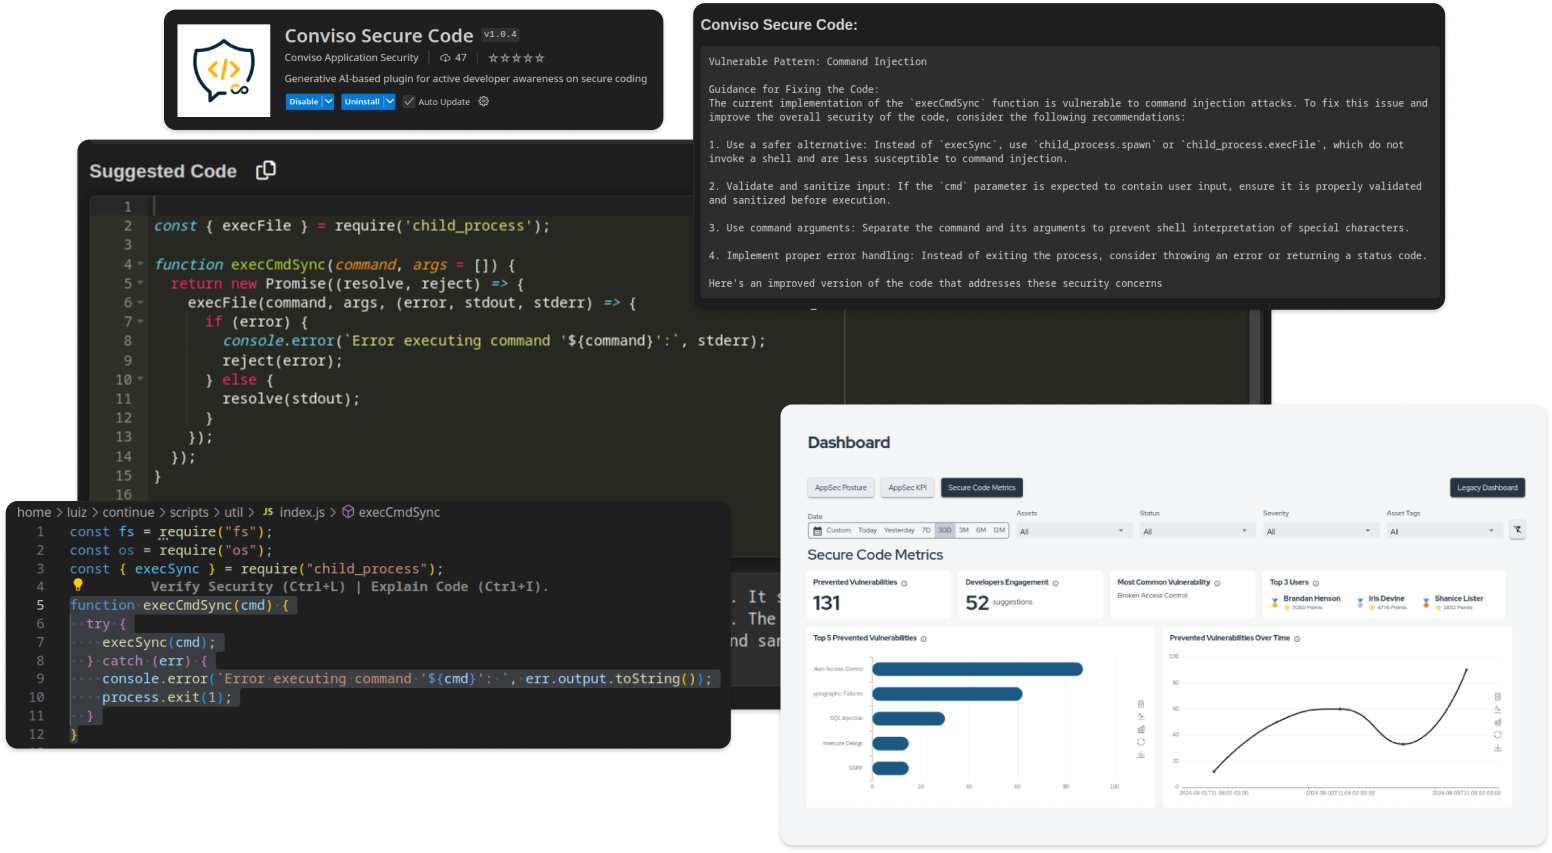Viewport: 1552px width, 853px height.
Task: Click Brandan Henson in Top 3 Users
Action: click(1311, 599)
